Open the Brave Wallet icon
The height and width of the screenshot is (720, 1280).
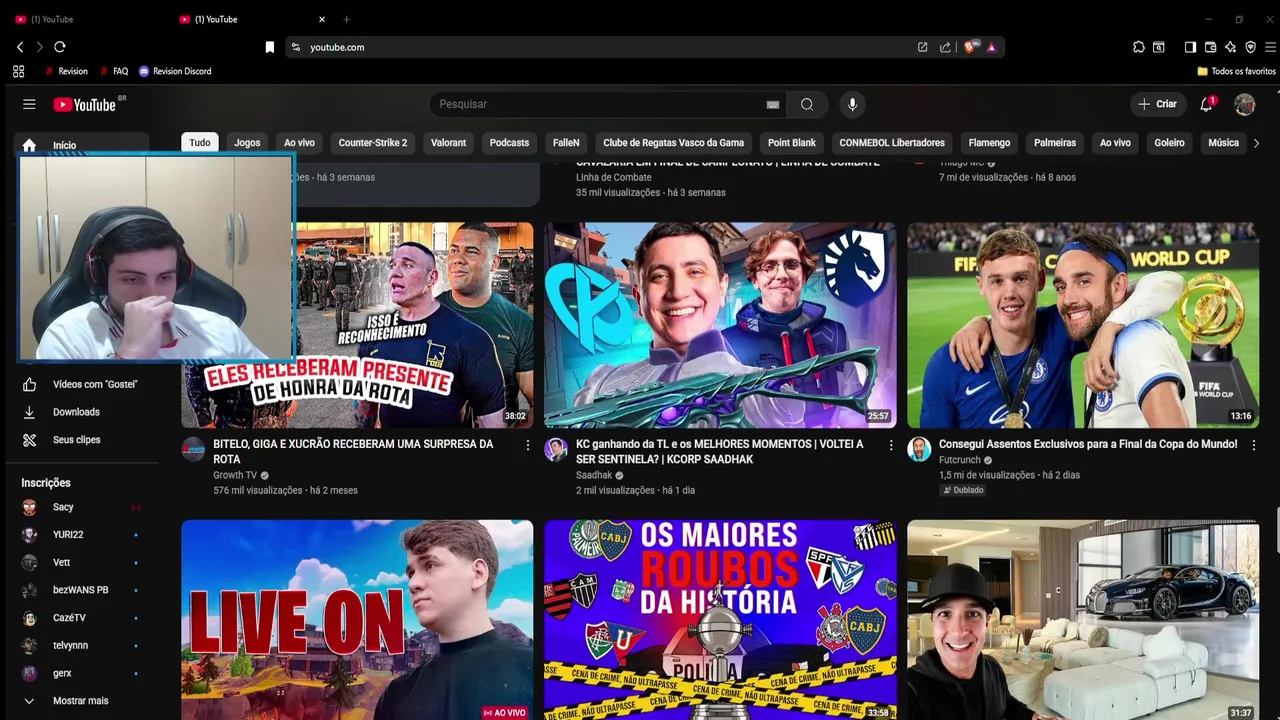pos(1210,47)
